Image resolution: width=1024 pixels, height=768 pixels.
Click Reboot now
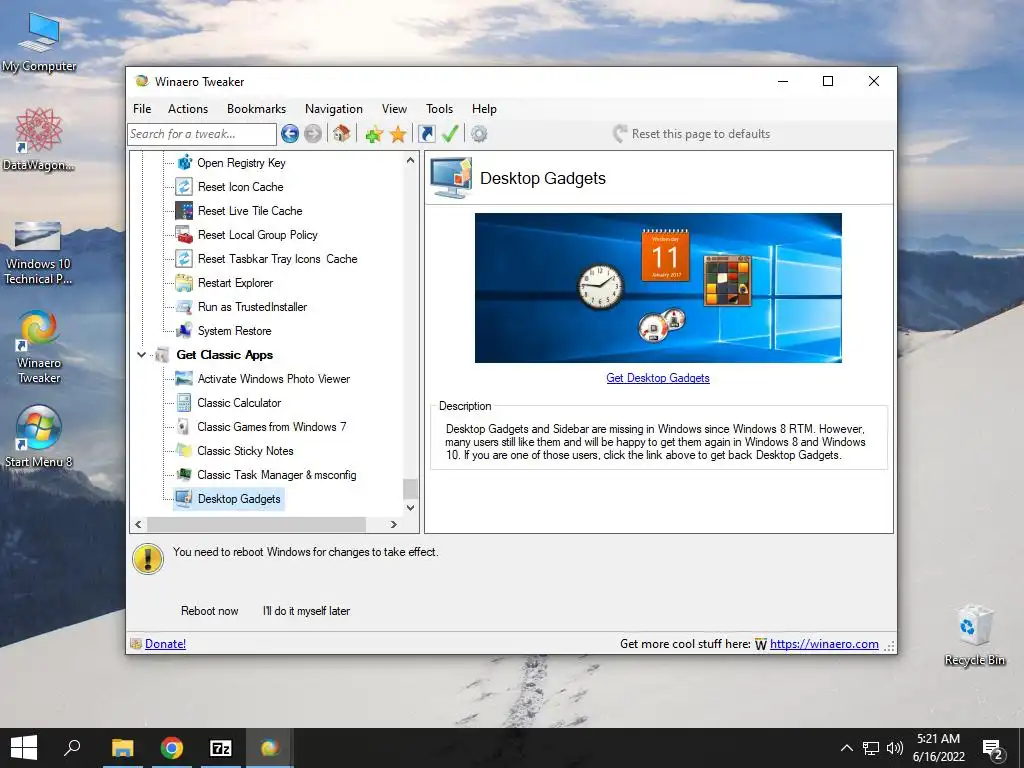point(210,611)
